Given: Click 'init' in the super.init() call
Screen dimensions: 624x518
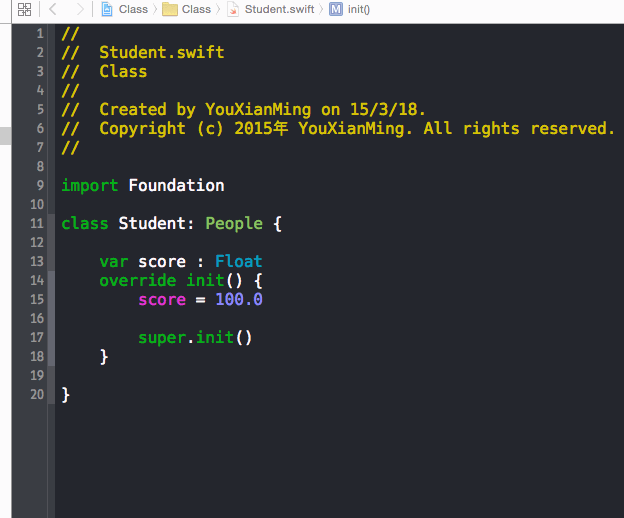Looking at the screenshot, I should [214, 337].
